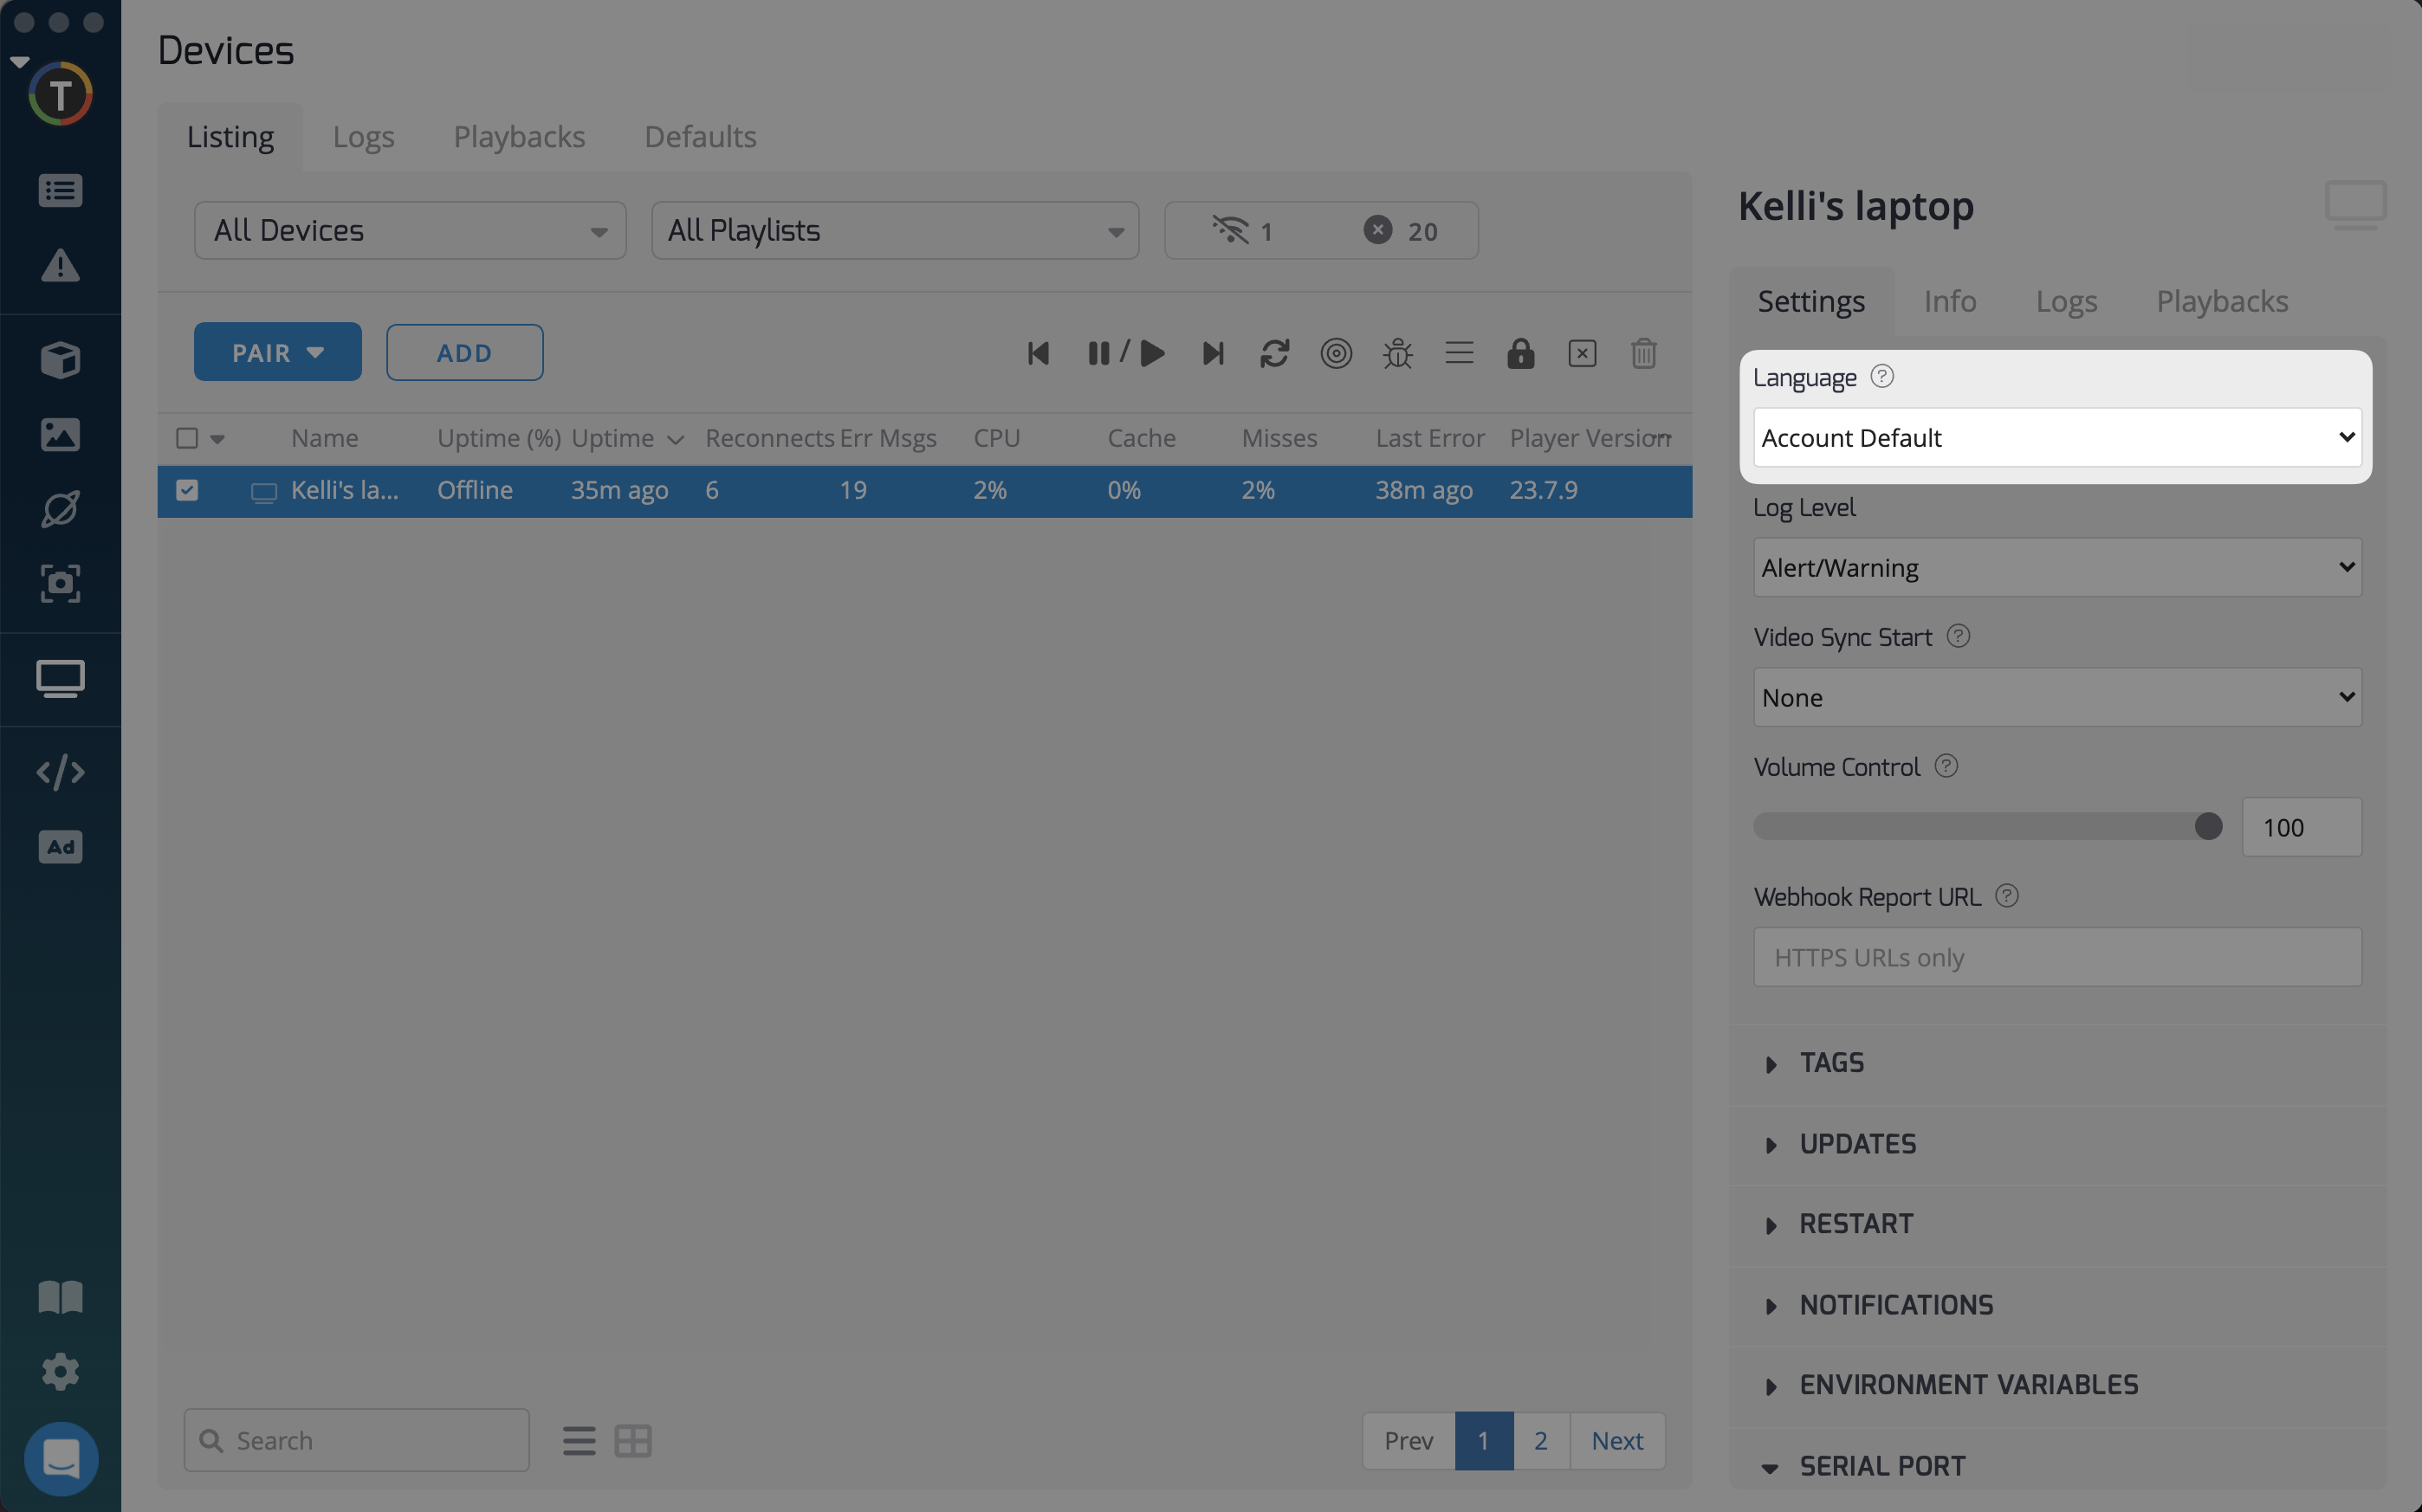2422x1512 pixels.
Task: Switch to the Defaults tab
Action: pyautogui.click(x=700, y=137)
